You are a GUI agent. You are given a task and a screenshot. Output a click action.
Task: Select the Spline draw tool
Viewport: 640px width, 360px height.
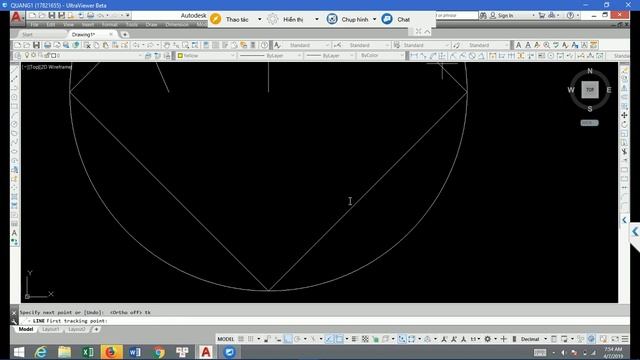(14, 142)
